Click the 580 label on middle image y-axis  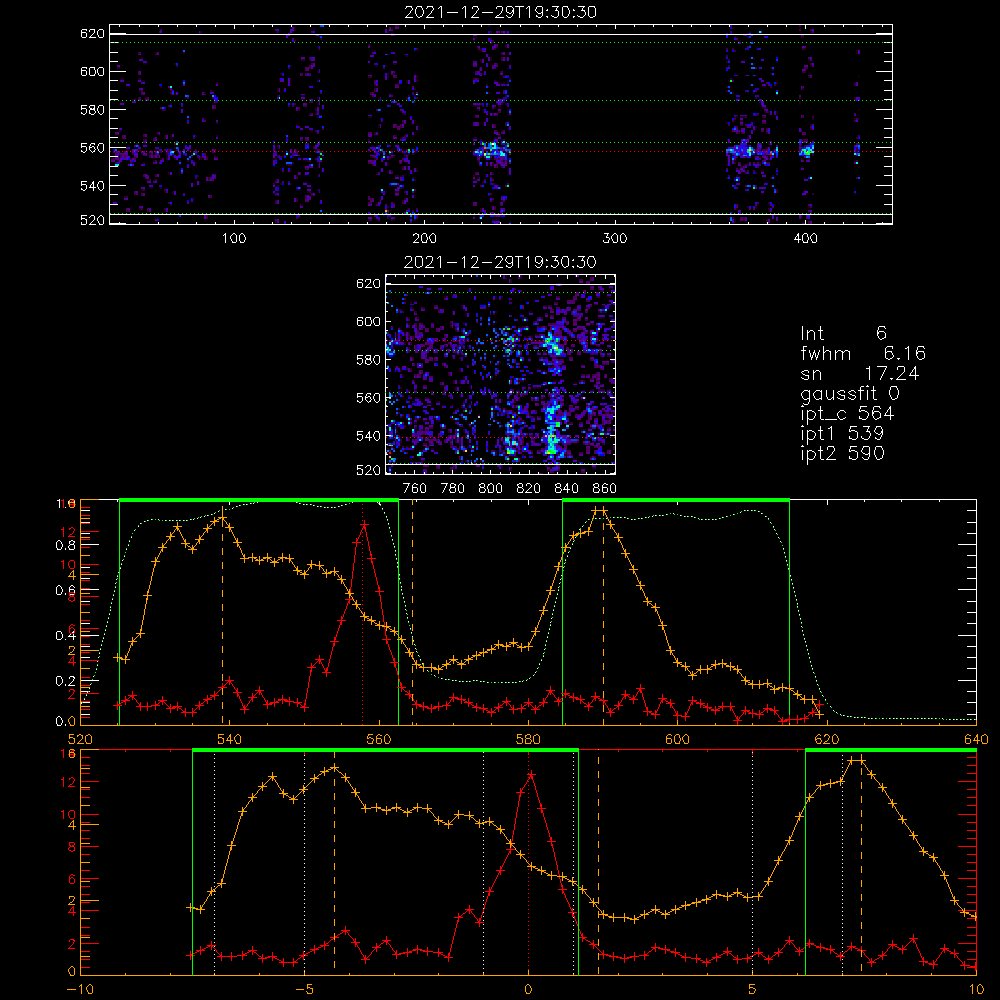point(369,360)
